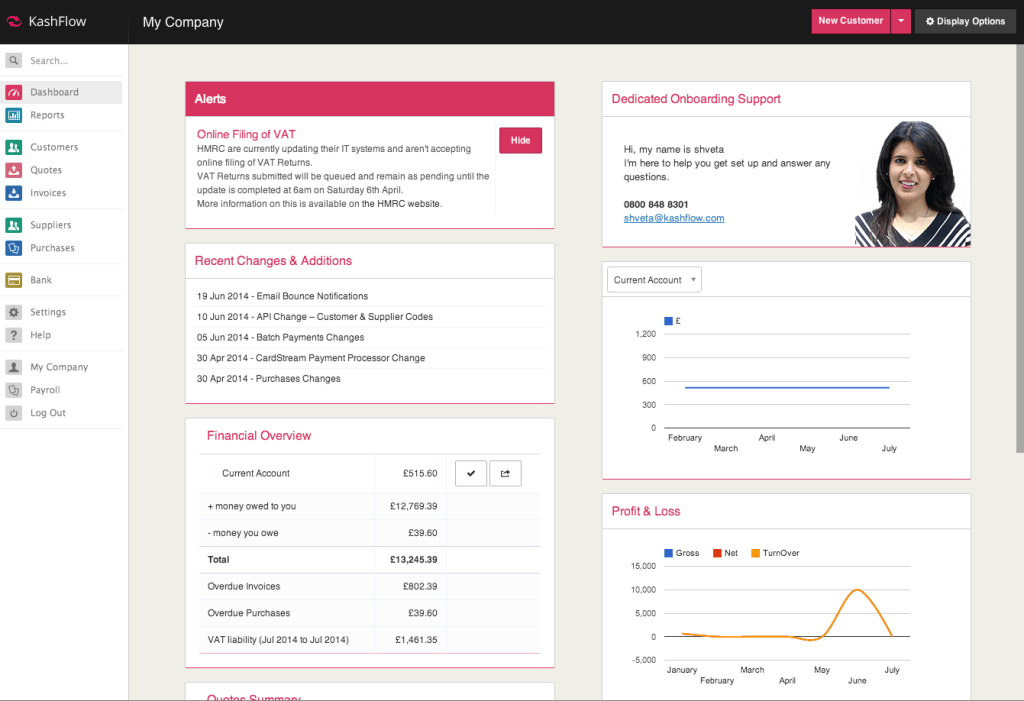Open Display Options

(x=964, y=20)
